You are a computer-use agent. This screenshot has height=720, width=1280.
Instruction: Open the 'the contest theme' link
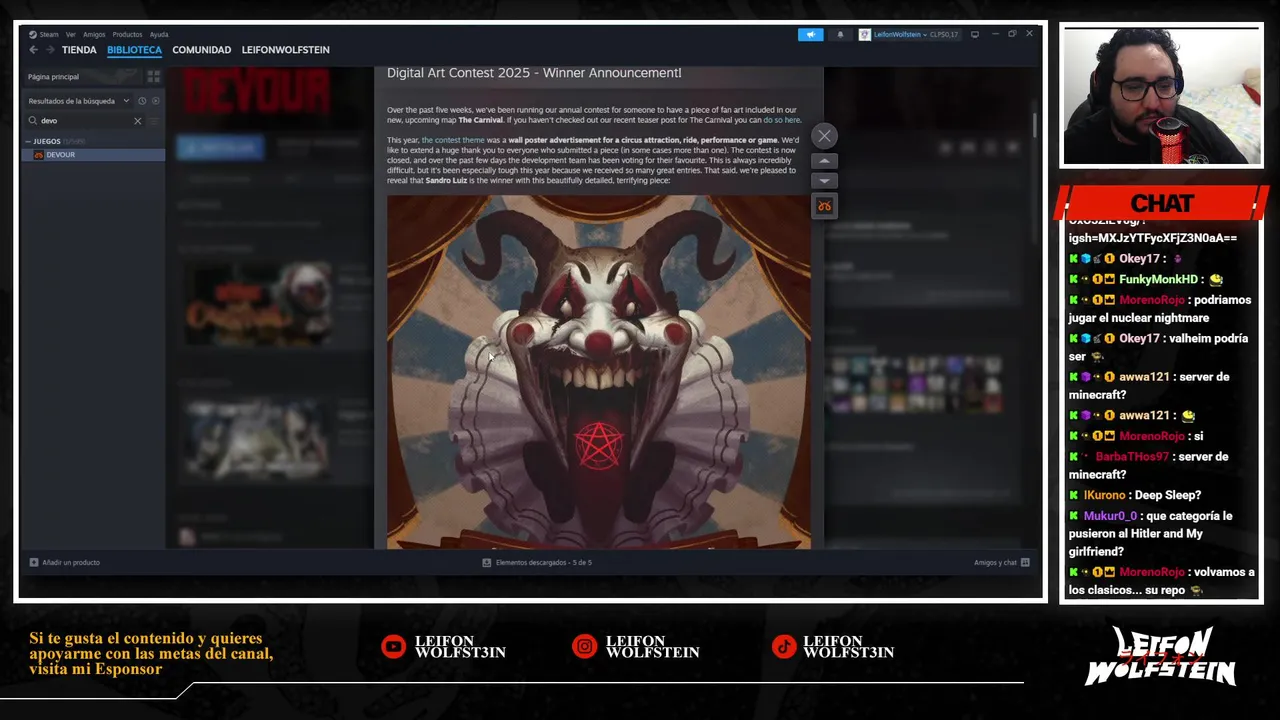453,140
